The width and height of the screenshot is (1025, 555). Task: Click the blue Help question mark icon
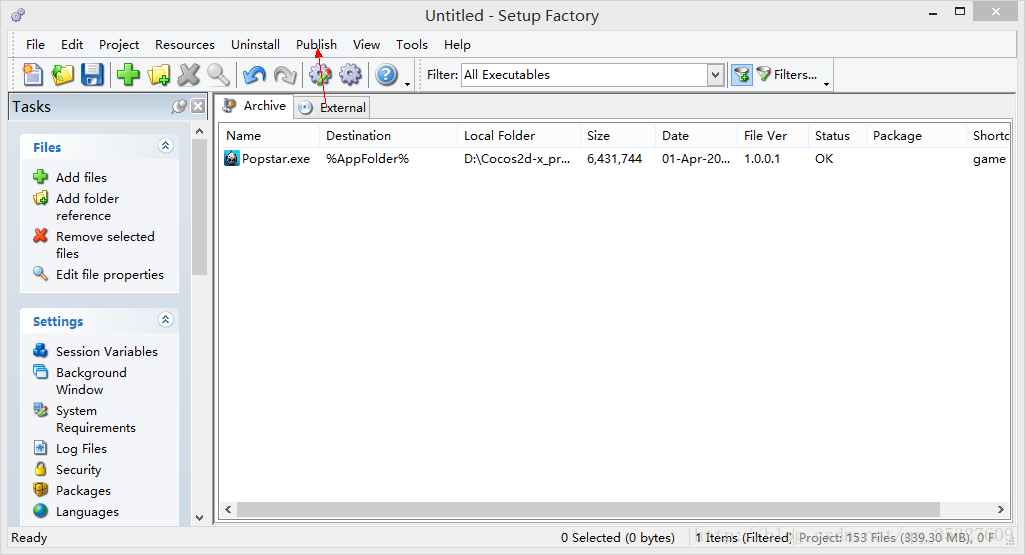point(386,75)
